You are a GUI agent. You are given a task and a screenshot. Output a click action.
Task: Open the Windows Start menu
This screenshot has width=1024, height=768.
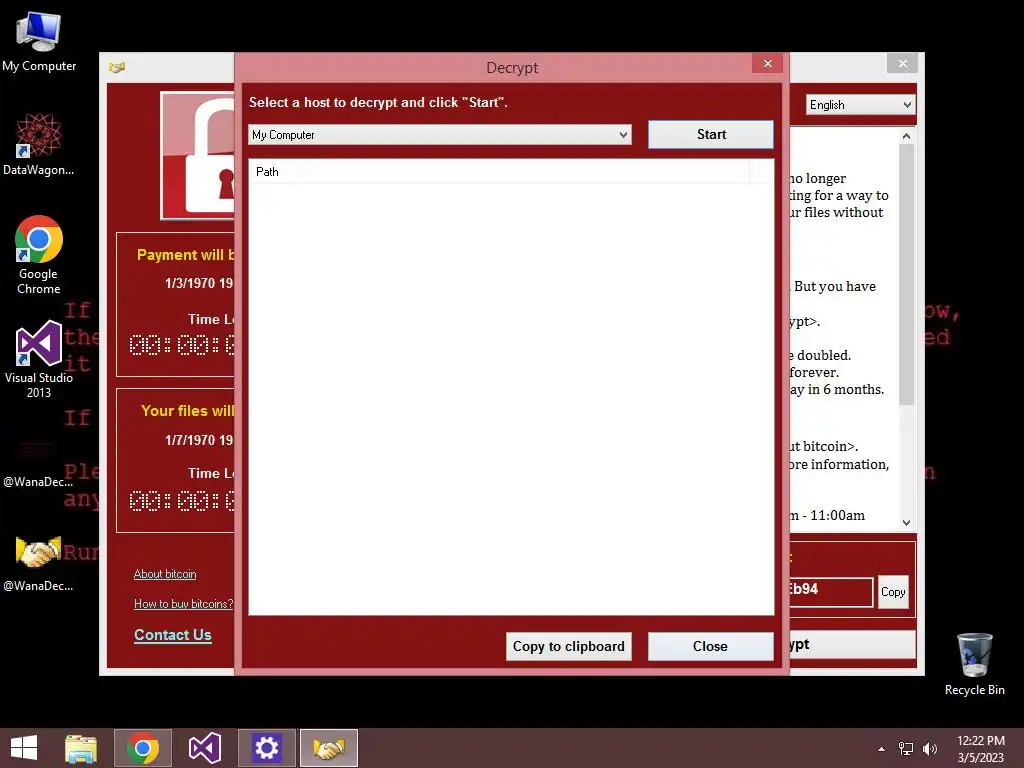pyautogui.click(x=24, y=748)
